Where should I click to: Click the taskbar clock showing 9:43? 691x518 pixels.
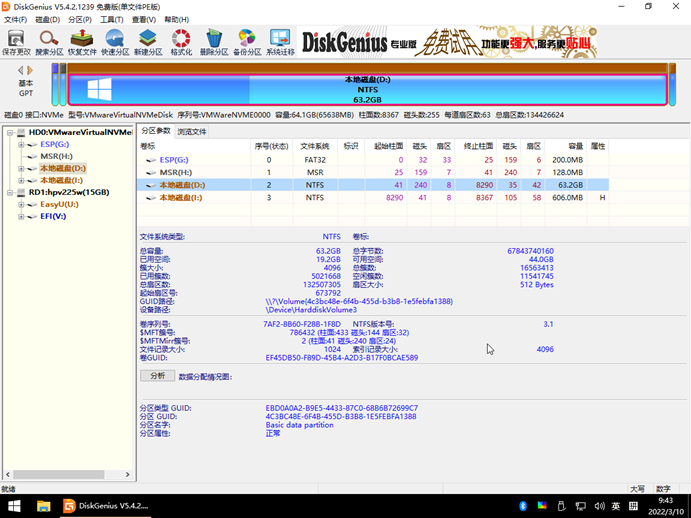(x=665, y=506)
